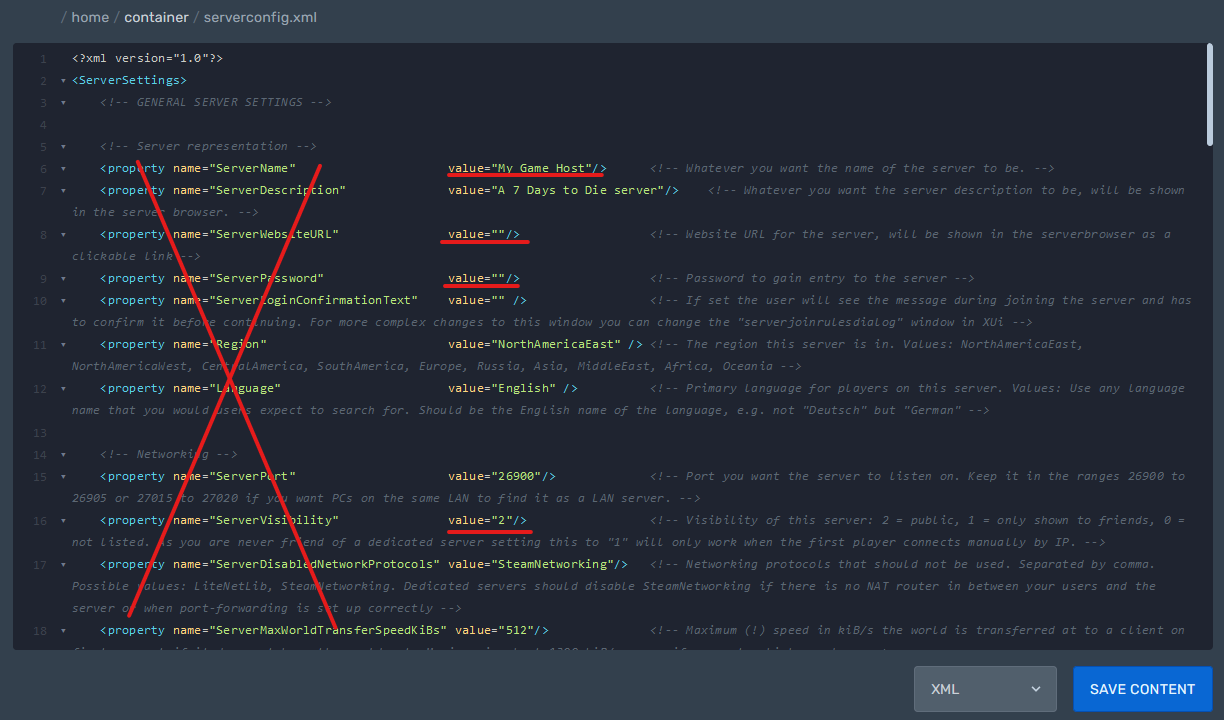1224x720 pixels.
Task: Click the ServerPort attribute text
Action: coord(252,476)
